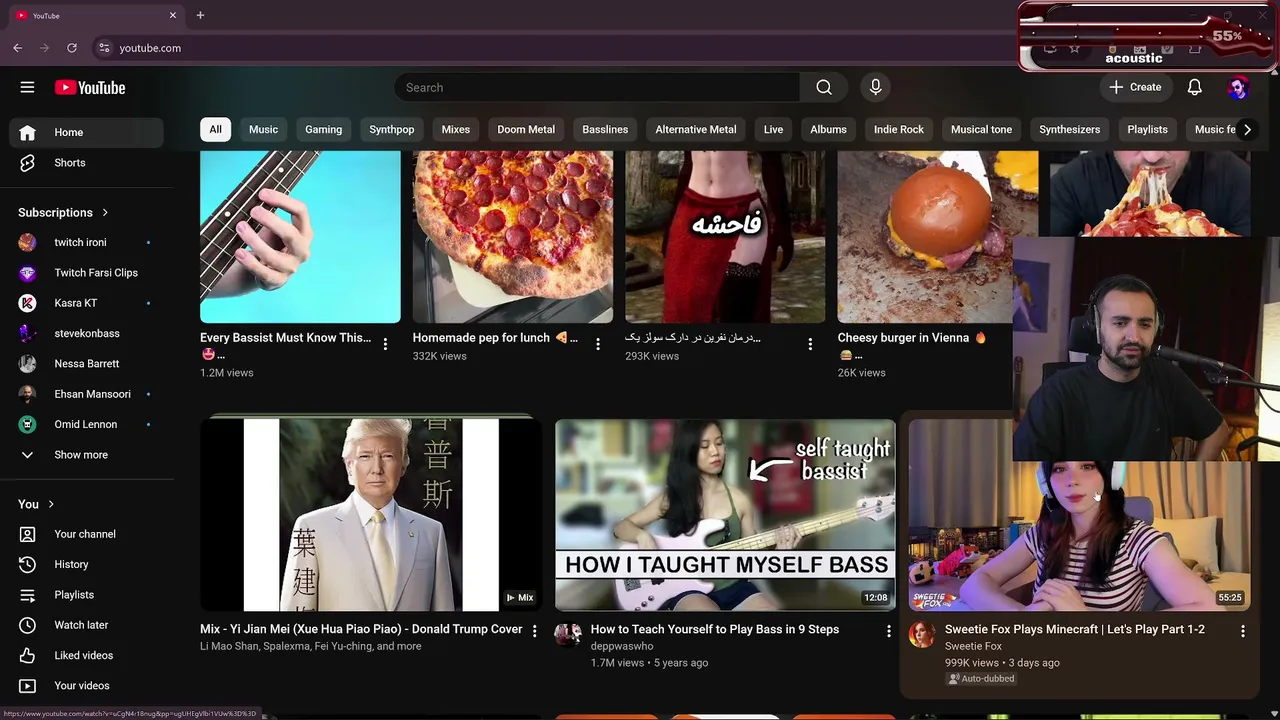
Task: Start voice search with microphone icon
Action: 875,88
